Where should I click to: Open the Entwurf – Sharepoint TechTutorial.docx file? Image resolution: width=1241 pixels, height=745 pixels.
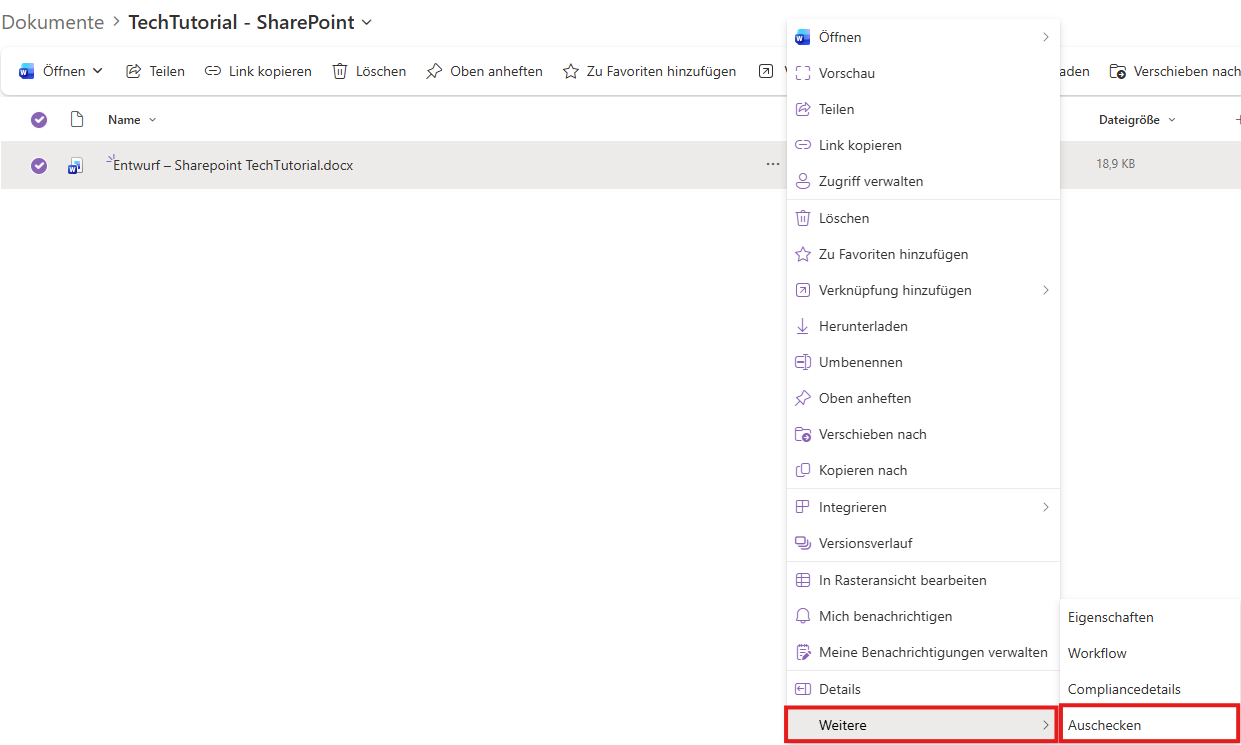tap(233, 165)
